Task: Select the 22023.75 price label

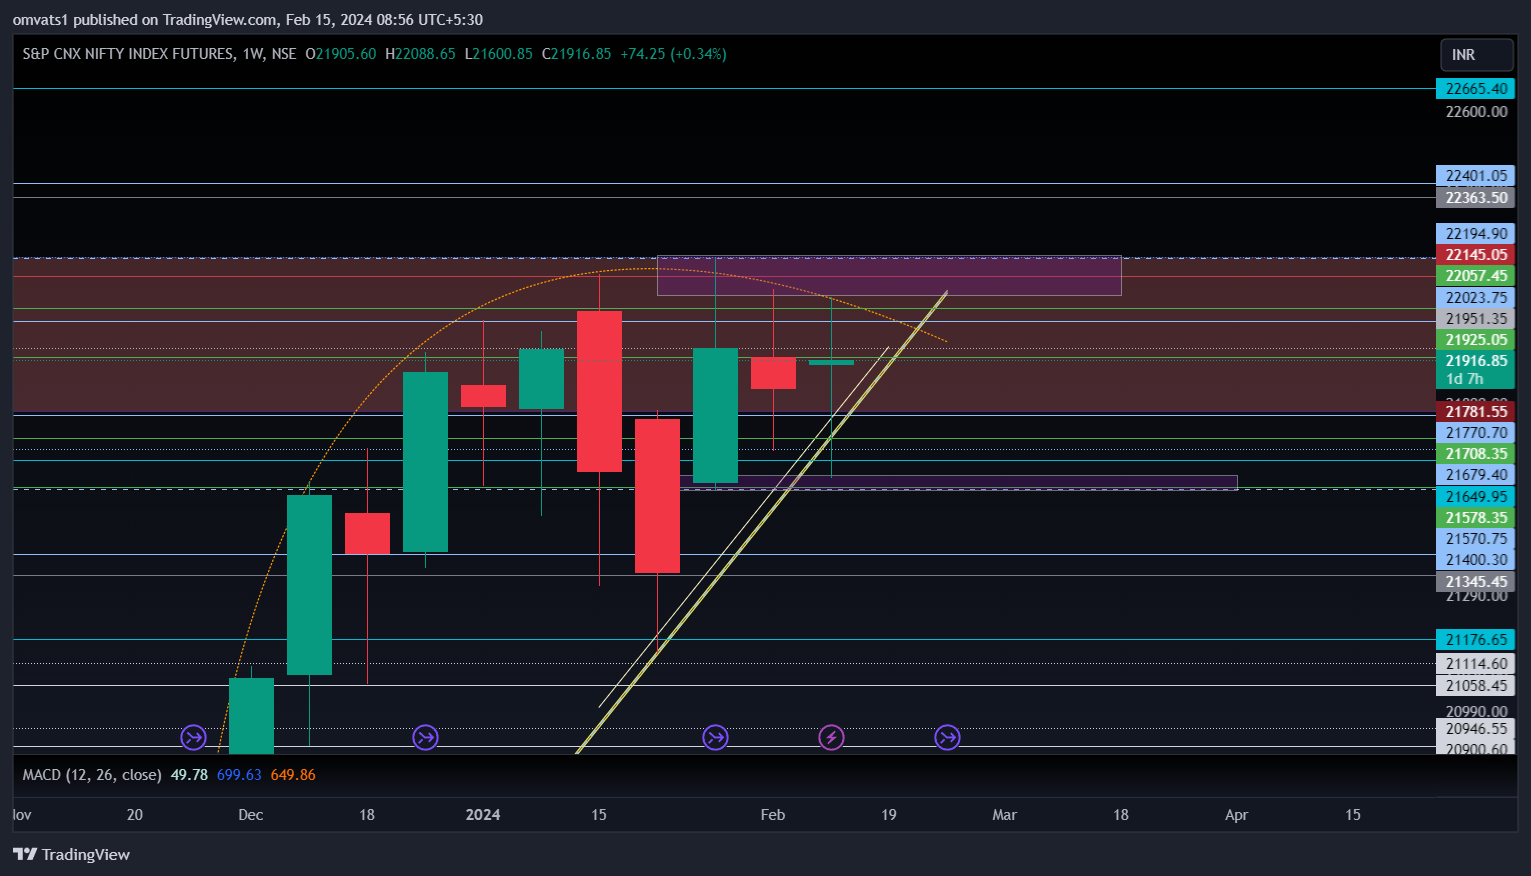Action: pyautogui.click(x=1476, y=298)
